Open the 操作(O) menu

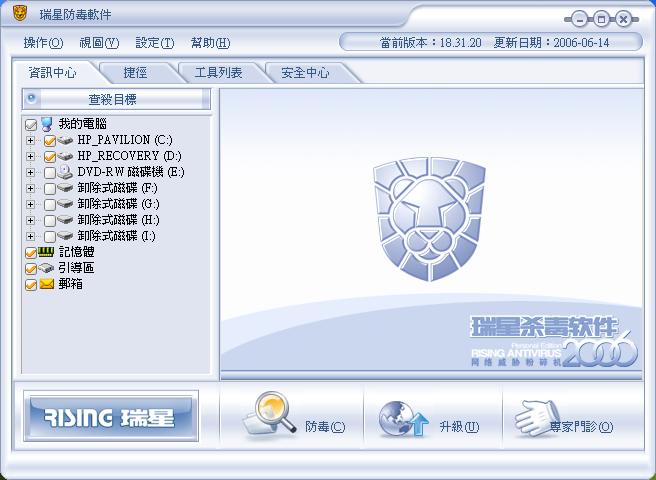43,43
